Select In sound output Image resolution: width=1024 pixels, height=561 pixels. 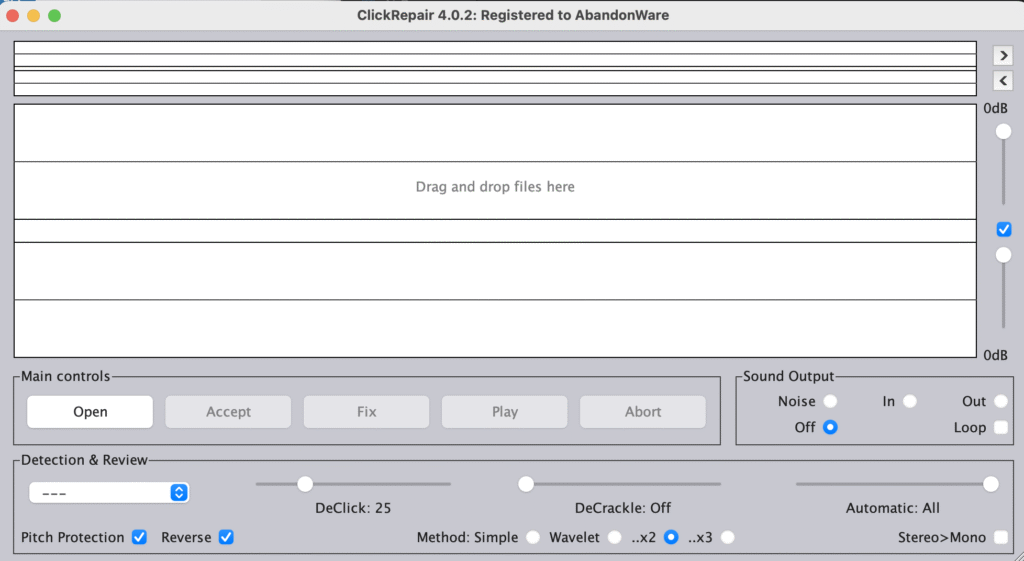click(910, 401)
